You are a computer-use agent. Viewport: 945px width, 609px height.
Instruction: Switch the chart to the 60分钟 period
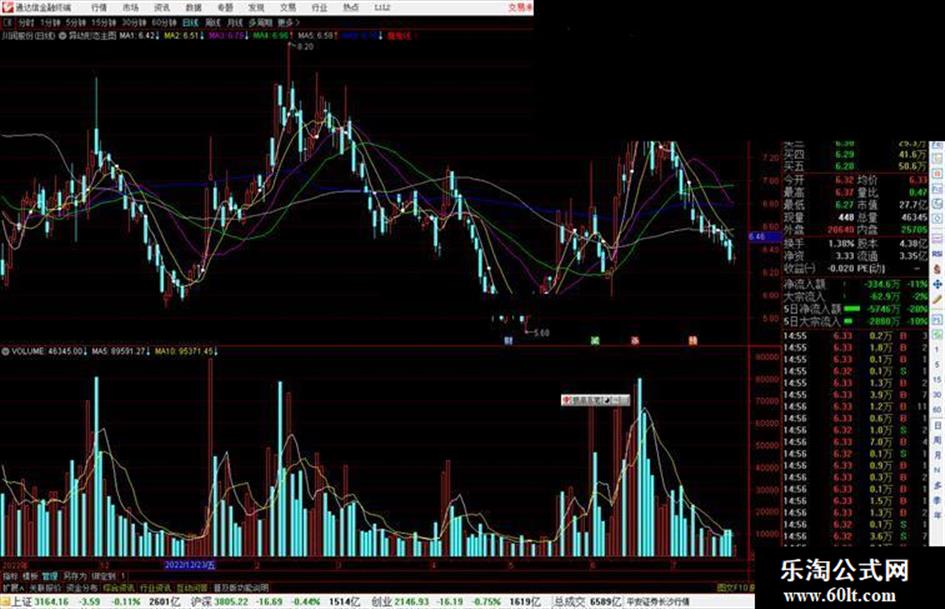click(x=164, y=23)
